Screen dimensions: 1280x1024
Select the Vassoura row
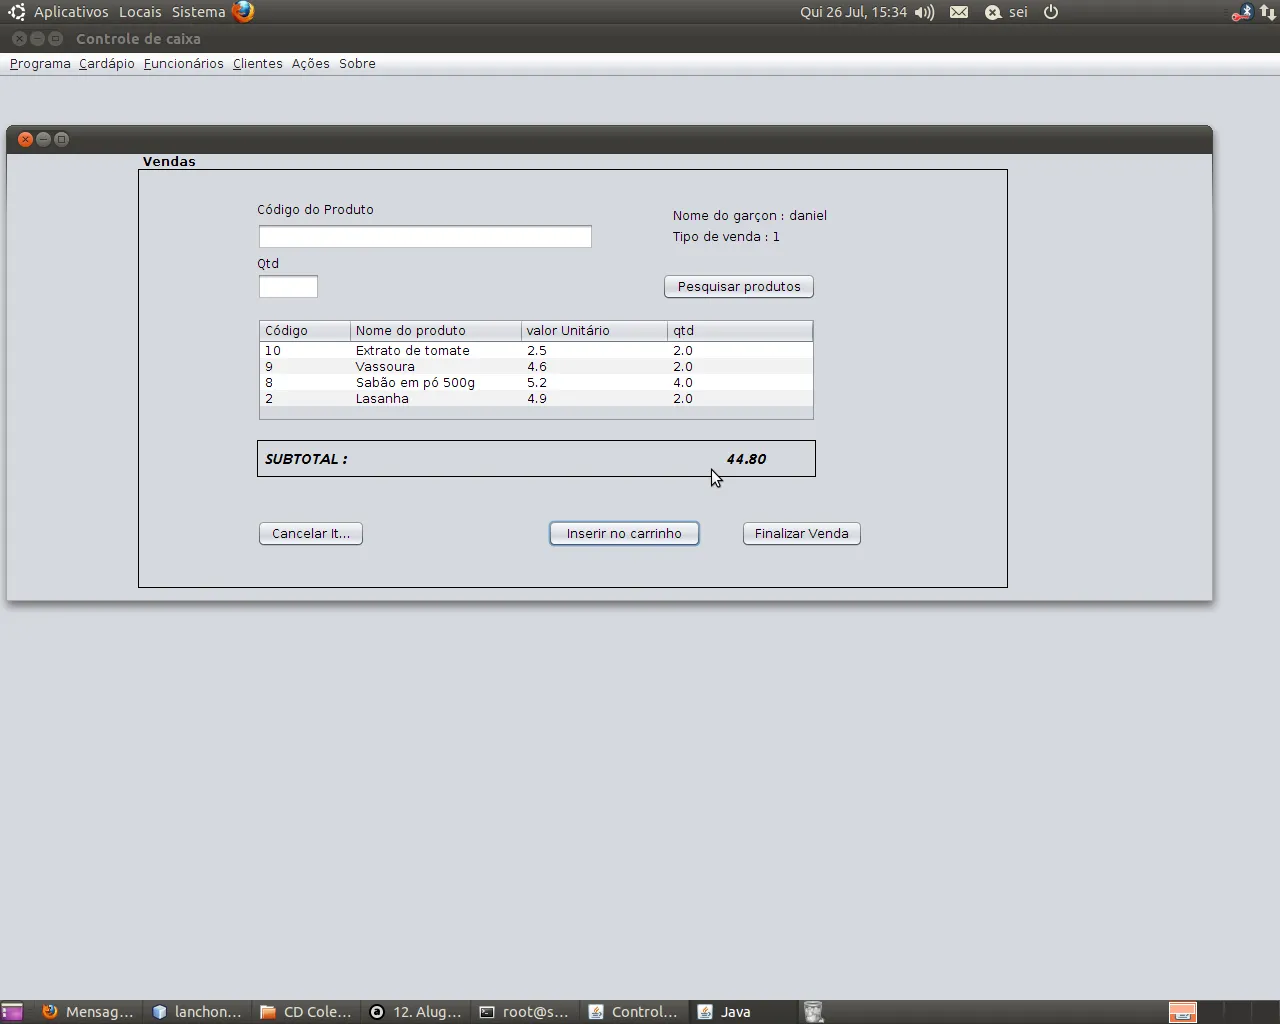click(x=536, y=367)
